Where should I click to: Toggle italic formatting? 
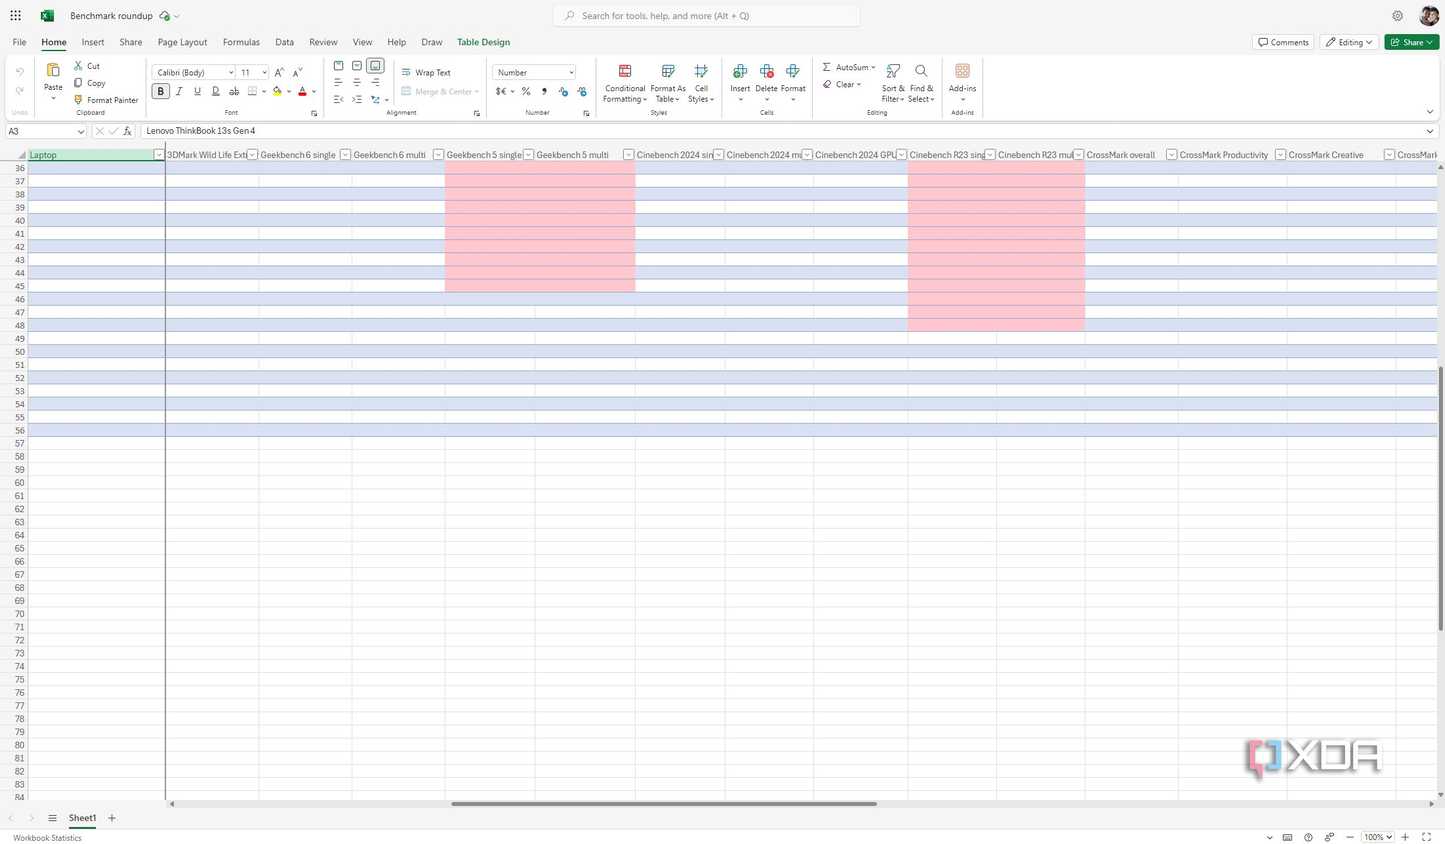point(179,91)
